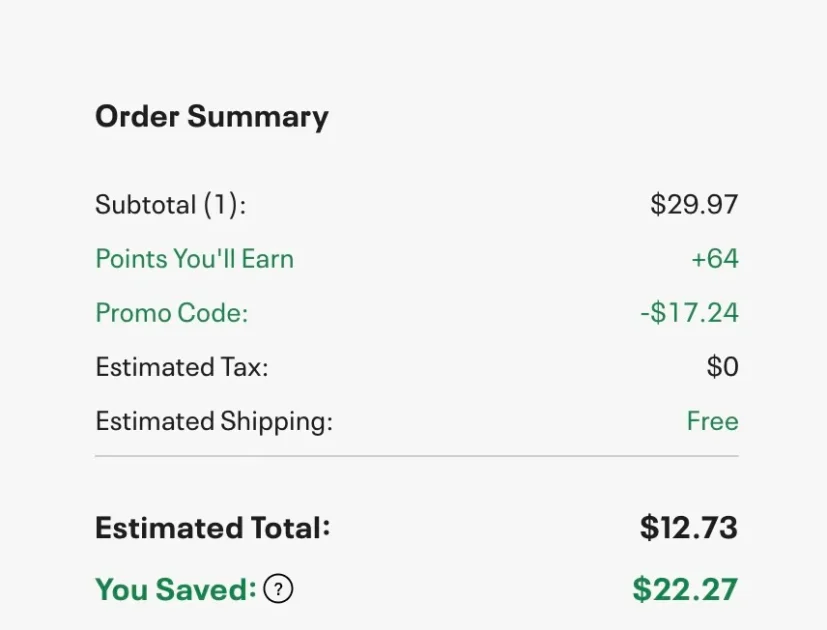Image resolution: width=827 pixels, height=630 pixels.
Task: Click the green Free shipping value
Action: (712, 421)
